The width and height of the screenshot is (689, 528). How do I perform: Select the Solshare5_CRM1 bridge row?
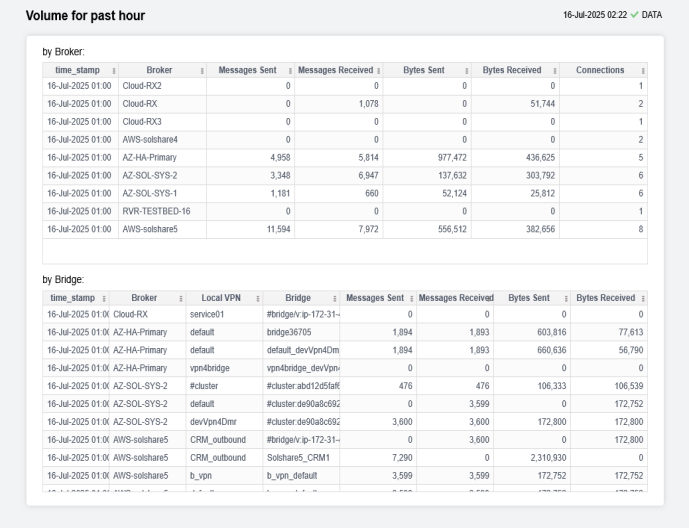pyautogui.click(x=299, y=458)
